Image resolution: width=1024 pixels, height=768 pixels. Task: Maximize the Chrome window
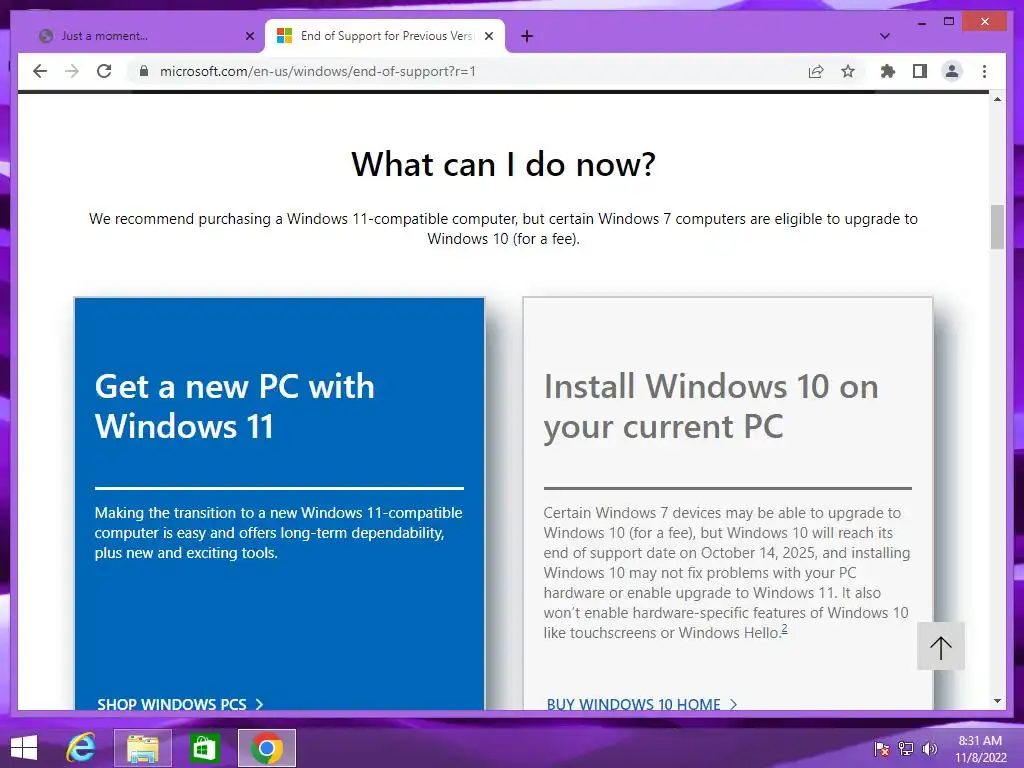[949, 22]
